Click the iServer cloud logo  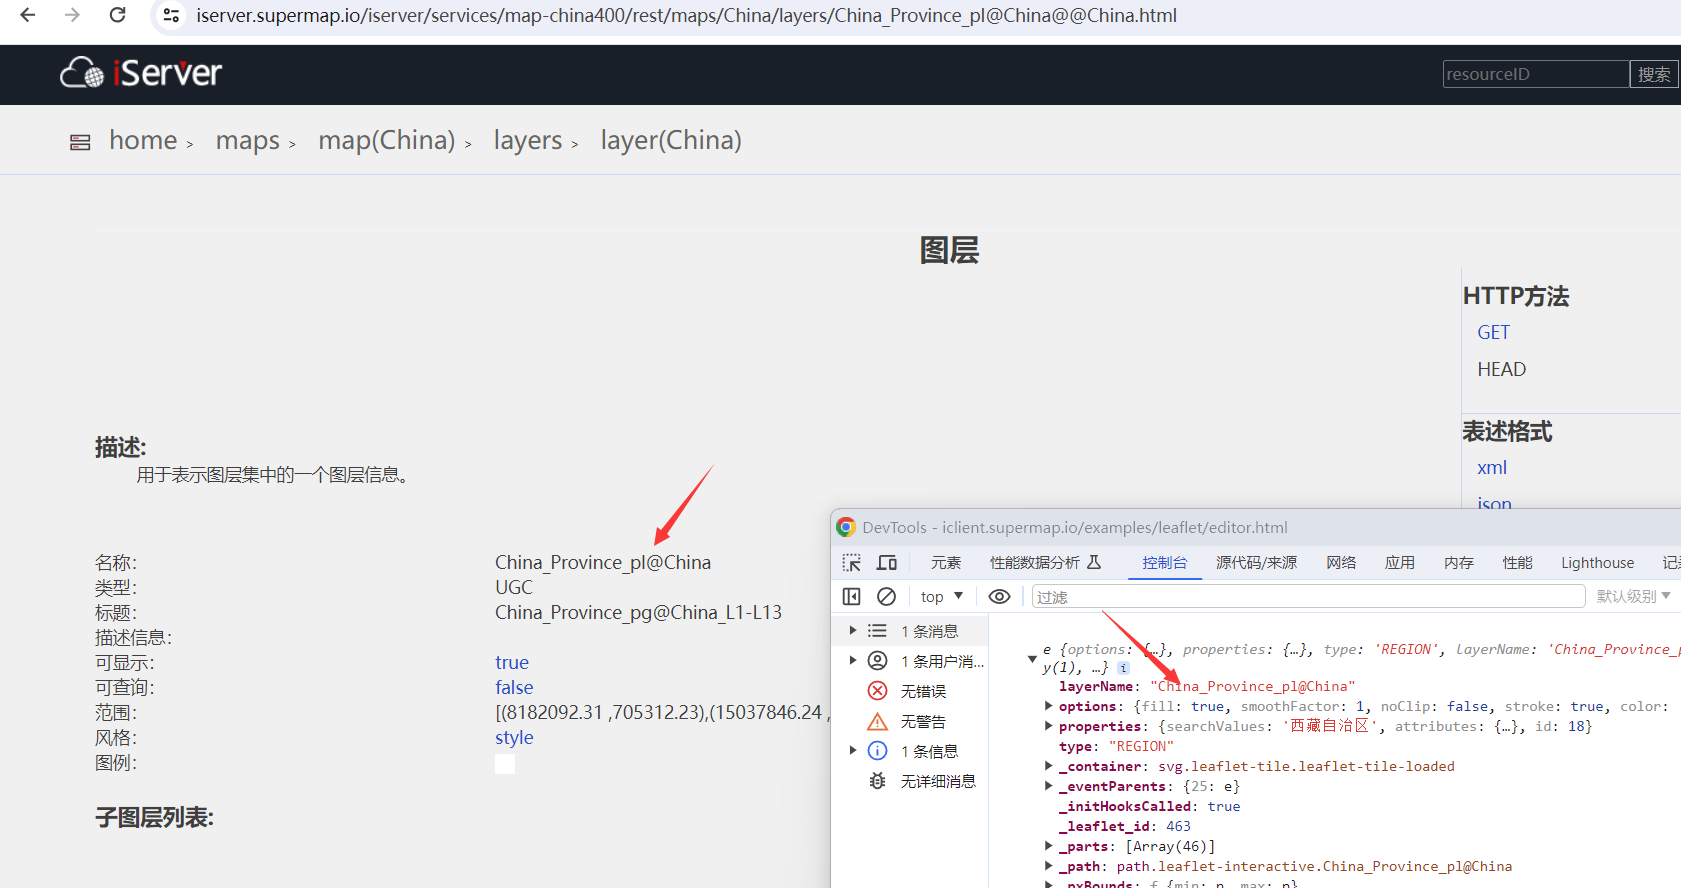click(x=82, y=73)
